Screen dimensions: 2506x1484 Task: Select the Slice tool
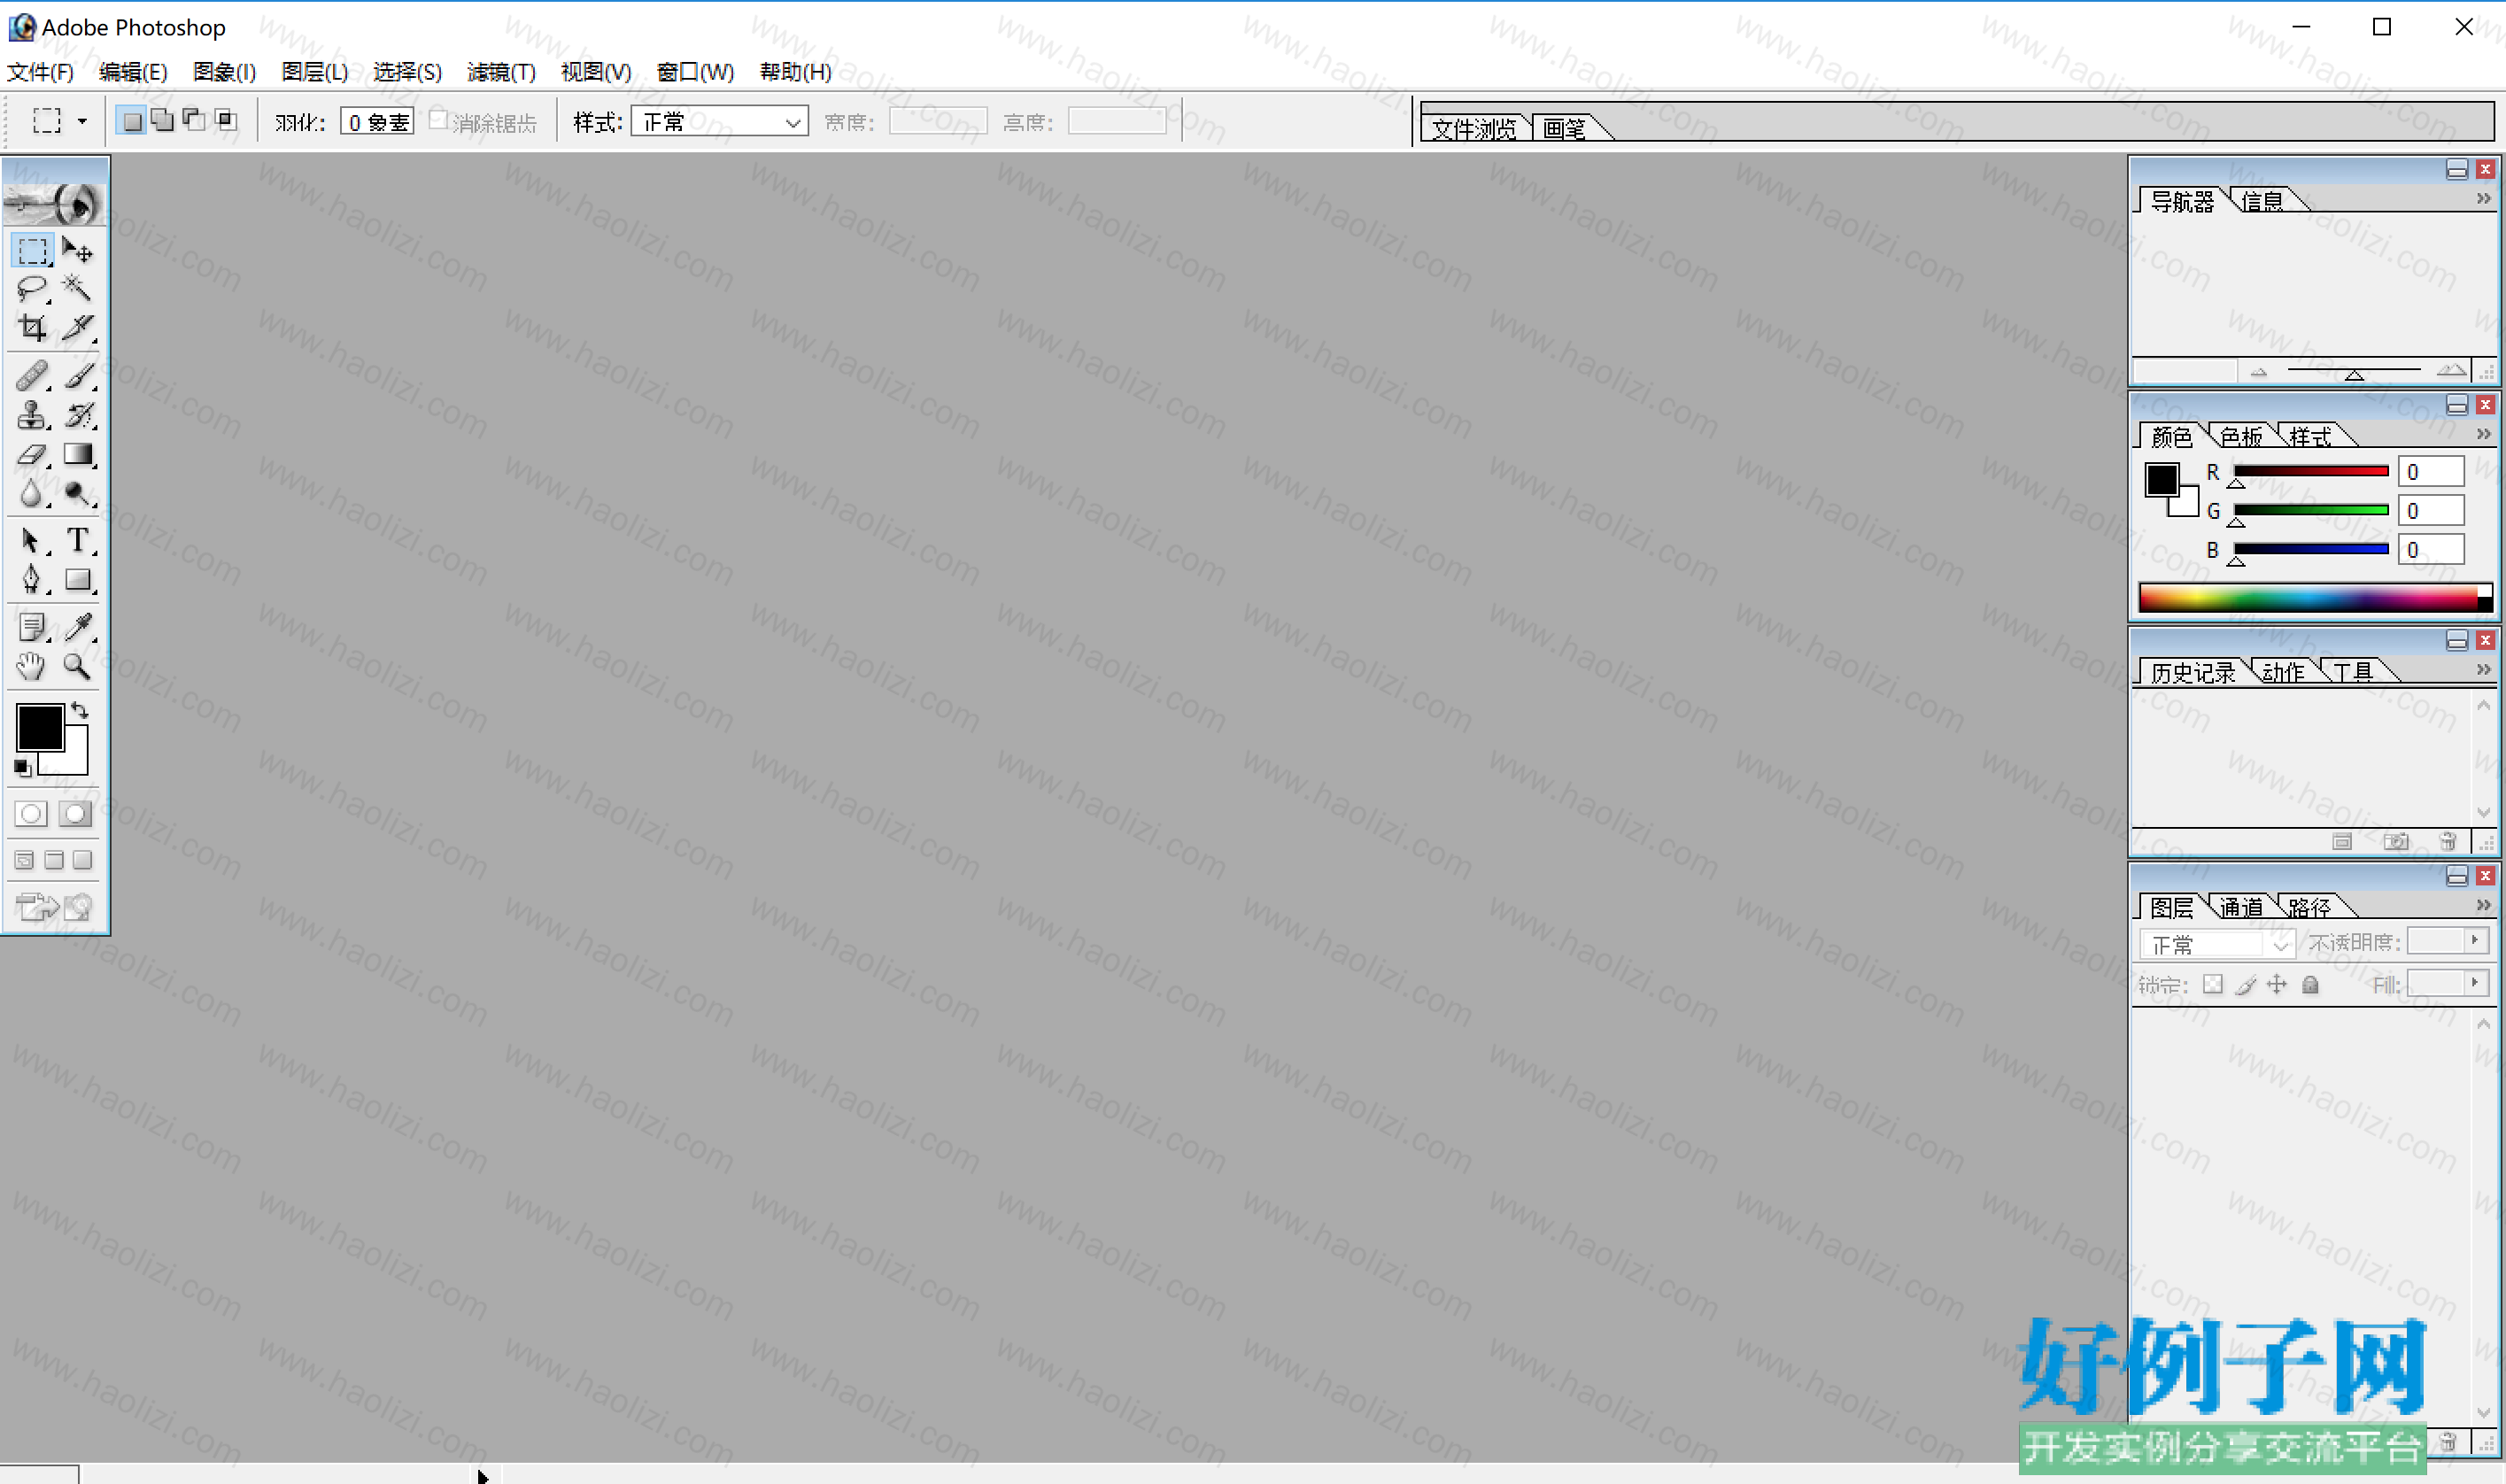[78, 328]
